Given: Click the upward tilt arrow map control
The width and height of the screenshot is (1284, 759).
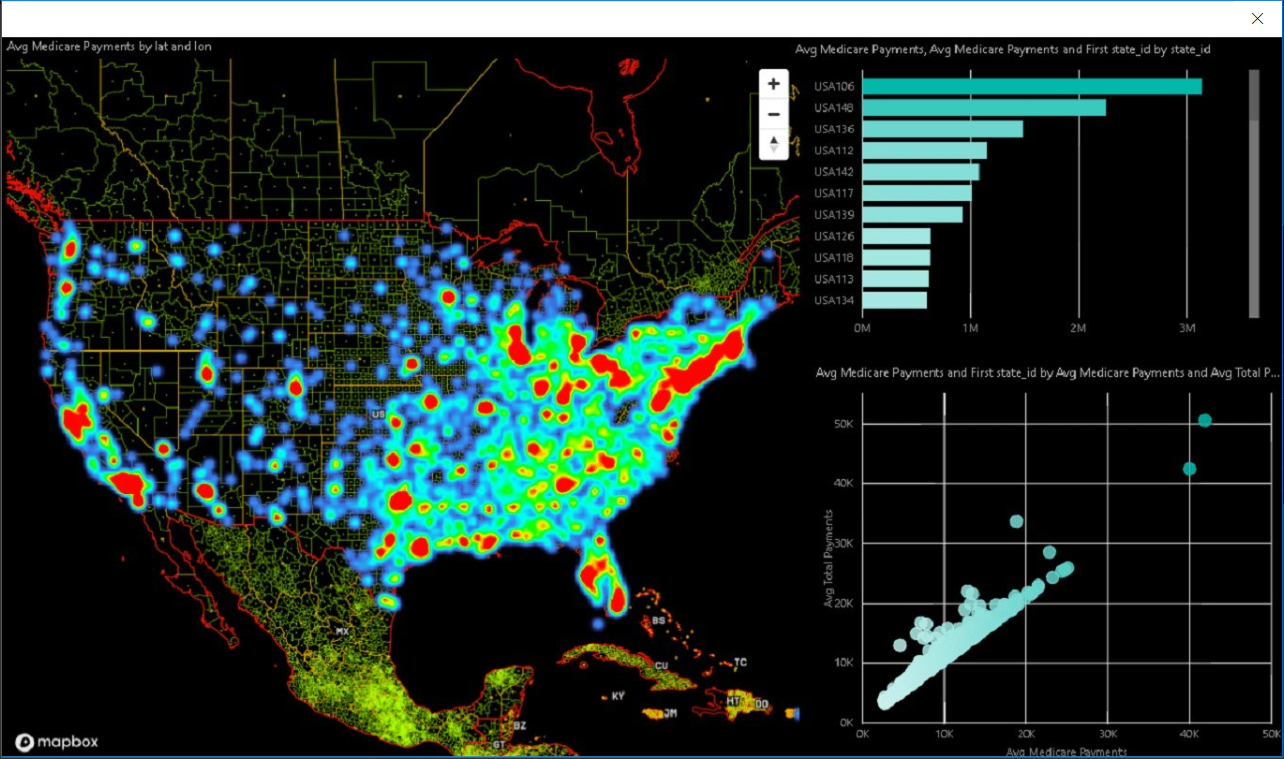Looking at the screenshot, I should pos(773,139).
